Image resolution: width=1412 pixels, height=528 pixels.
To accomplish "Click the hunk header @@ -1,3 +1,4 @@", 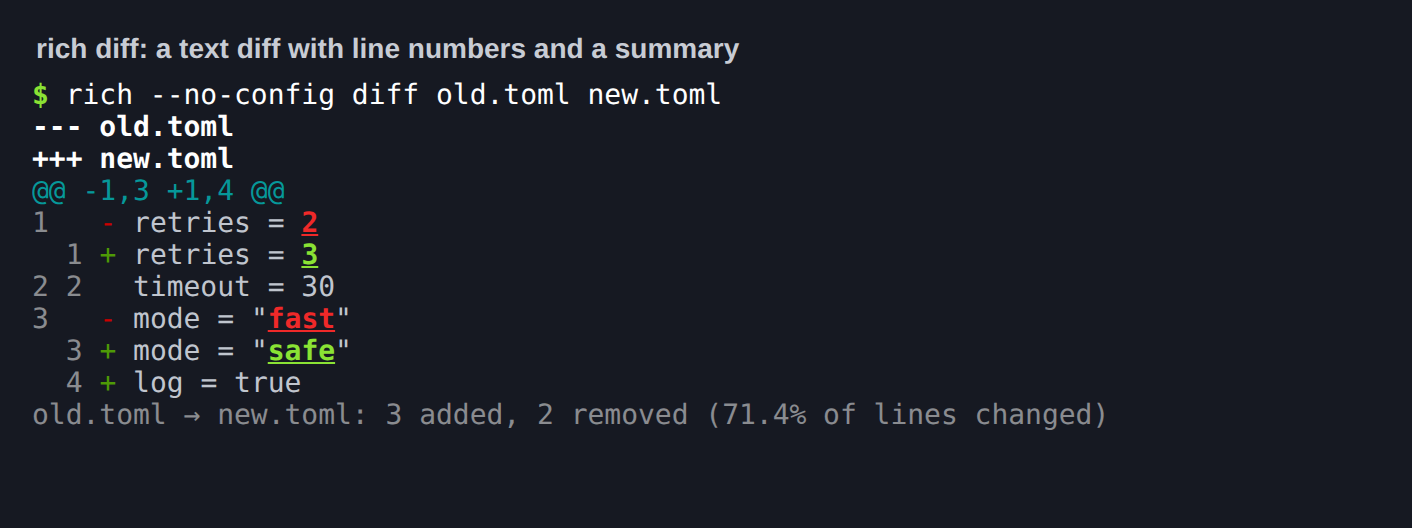I will [158, 191].
